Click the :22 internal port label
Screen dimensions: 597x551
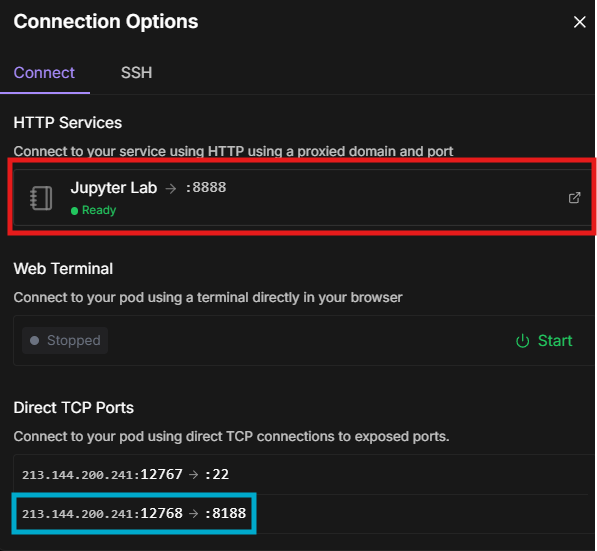tap(217, 474)
